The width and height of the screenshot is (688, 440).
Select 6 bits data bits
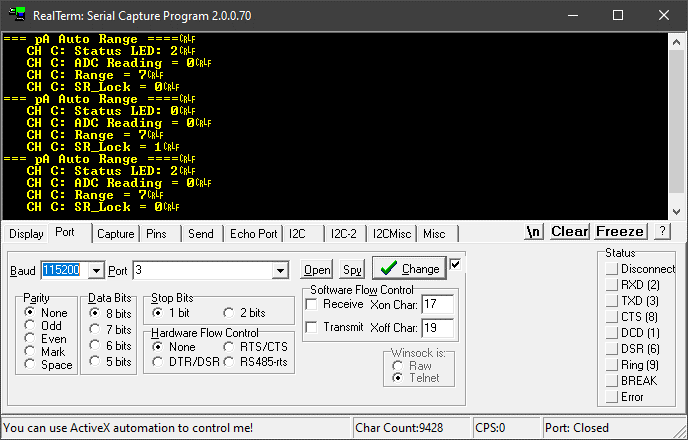[x=94, y=345]
